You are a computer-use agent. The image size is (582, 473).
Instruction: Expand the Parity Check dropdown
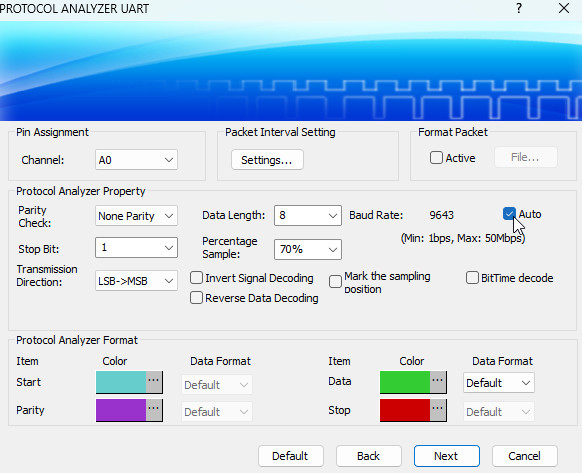(x=136, y=216)
